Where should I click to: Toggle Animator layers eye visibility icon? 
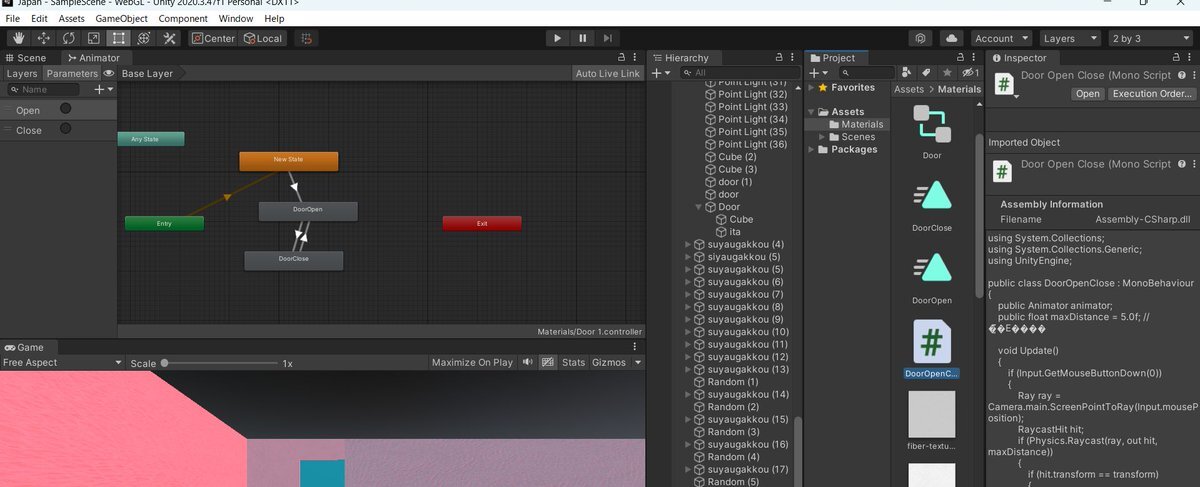pos(108,73)
